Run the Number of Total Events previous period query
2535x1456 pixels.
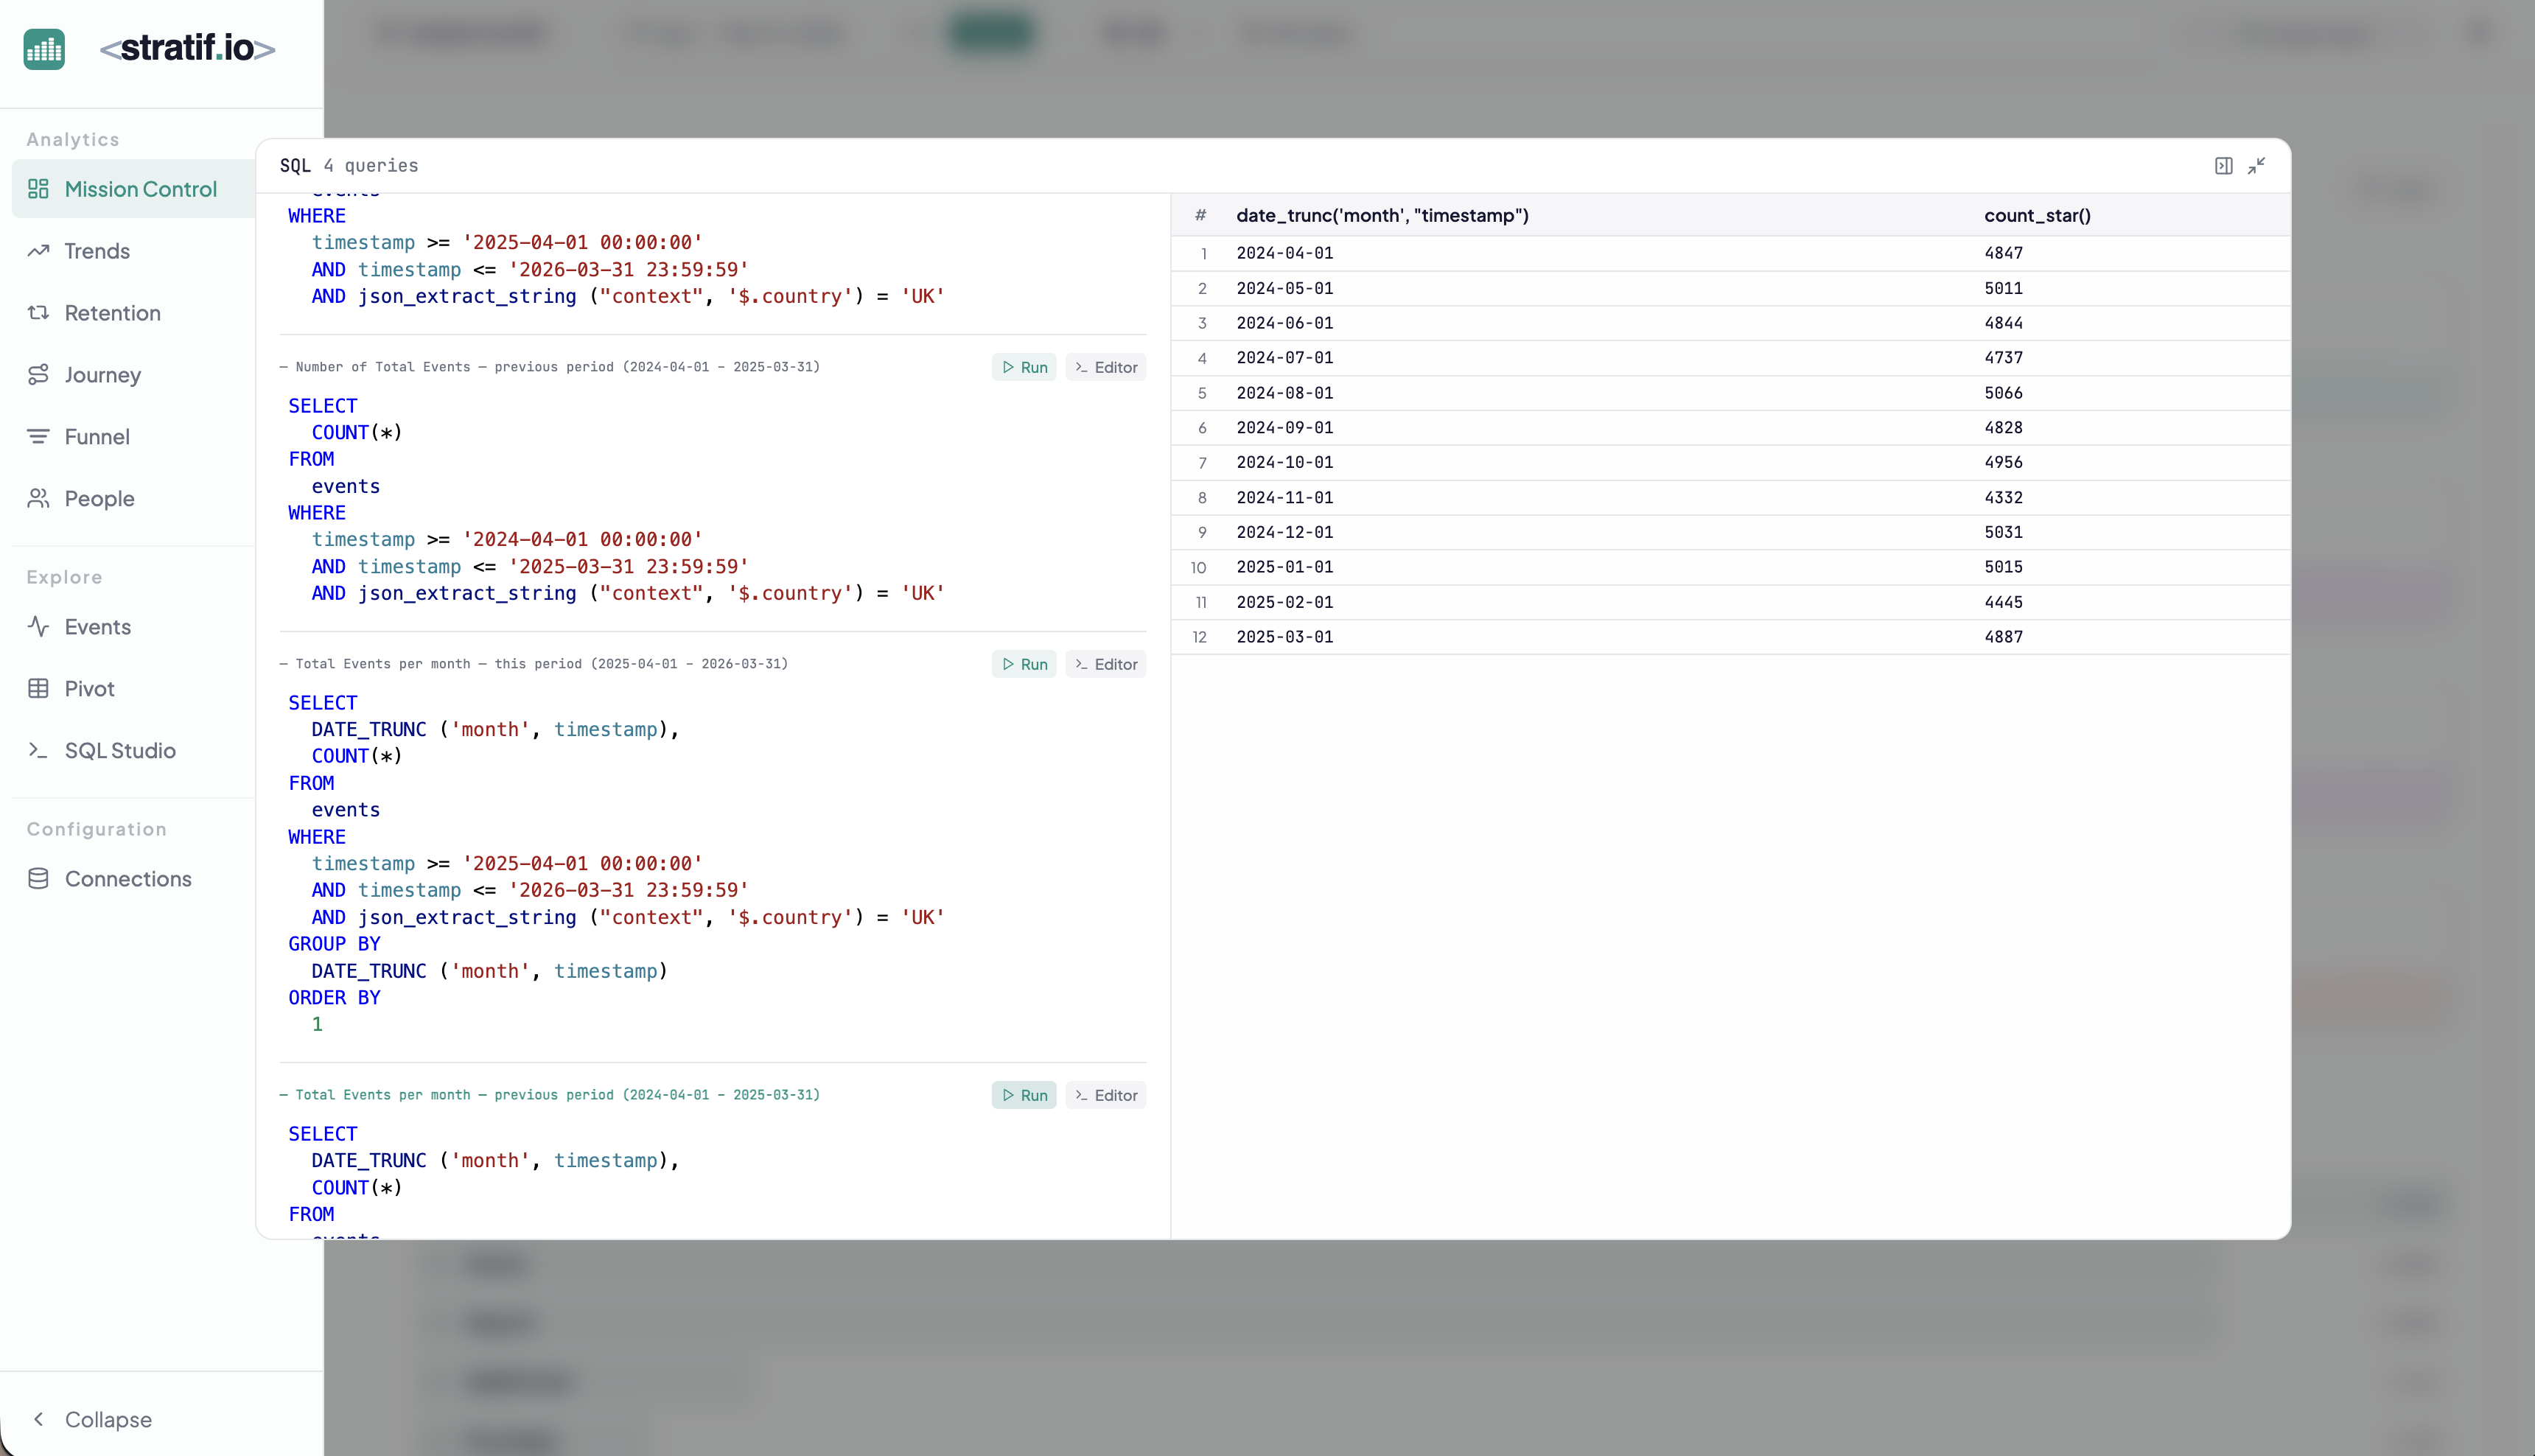(1024, 367)
